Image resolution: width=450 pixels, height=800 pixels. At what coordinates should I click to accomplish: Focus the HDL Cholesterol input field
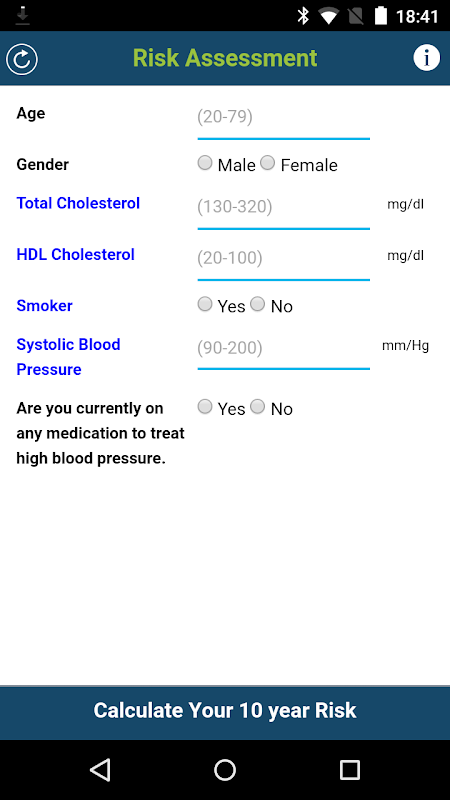click(284, 260)
